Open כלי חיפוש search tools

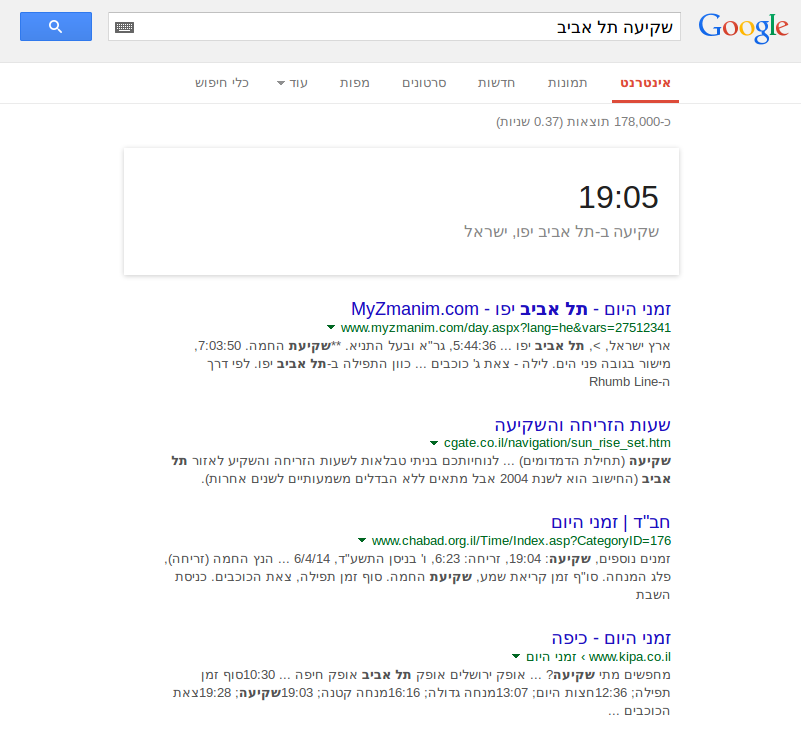click(x=222, y=83)
